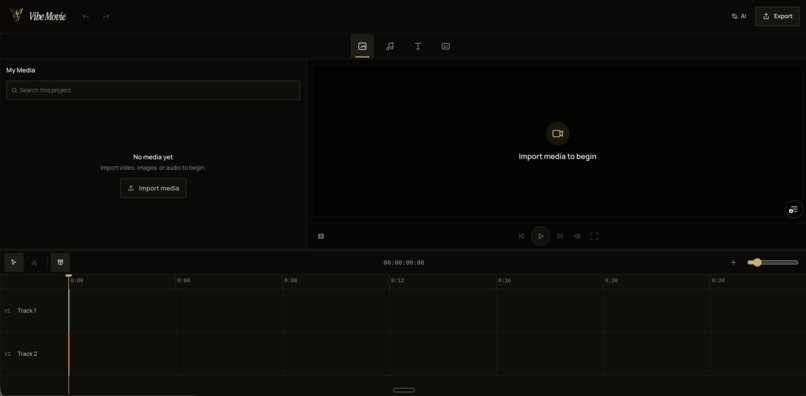The image size is (806, 396).
Task: Click the 0:20 ruler mark
Action: coord(611,281)
